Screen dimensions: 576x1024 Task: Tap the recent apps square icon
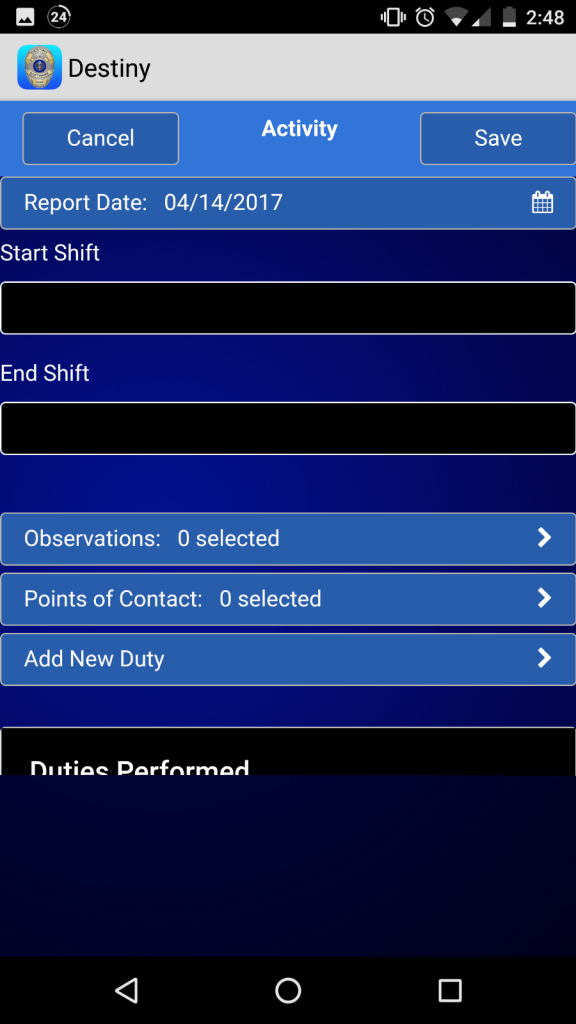pos(450,990)
